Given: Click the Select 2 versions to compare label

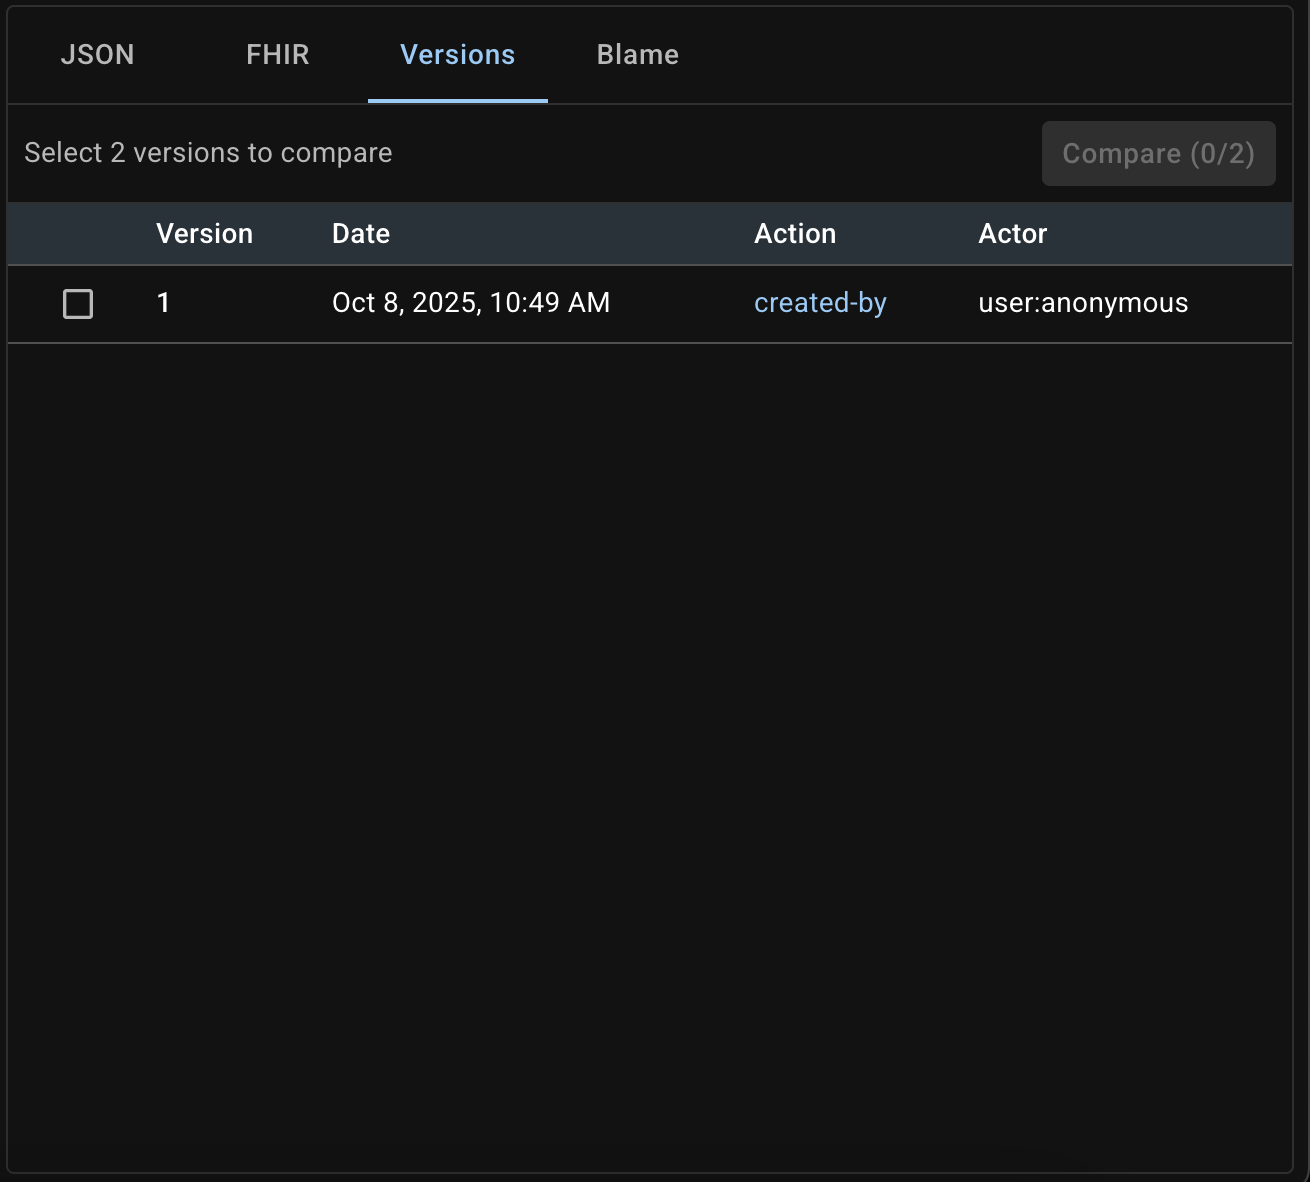Looking at the screenshot, I should [x=208, y=153].
